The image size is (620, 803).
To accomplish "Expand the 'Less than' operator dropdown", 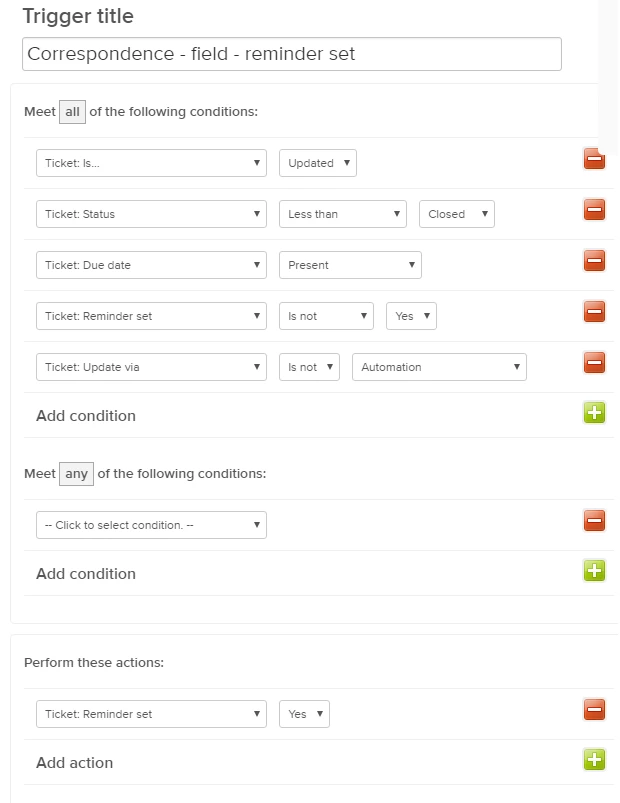I will coord(342,214).
